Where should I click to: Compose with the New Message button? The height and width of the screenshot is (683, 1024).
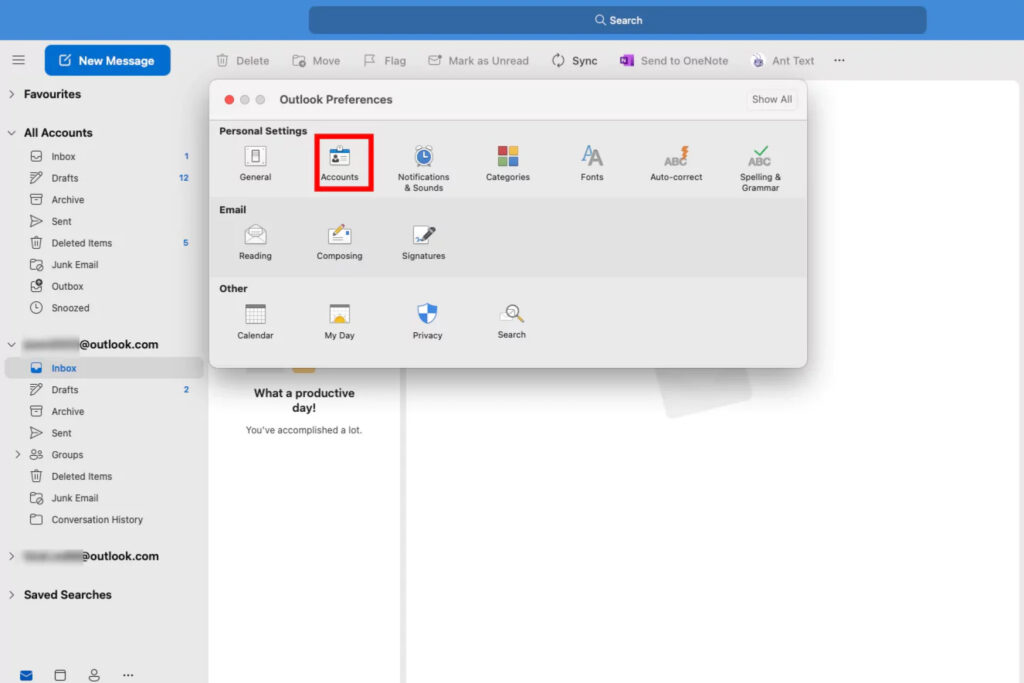point(108,60)
